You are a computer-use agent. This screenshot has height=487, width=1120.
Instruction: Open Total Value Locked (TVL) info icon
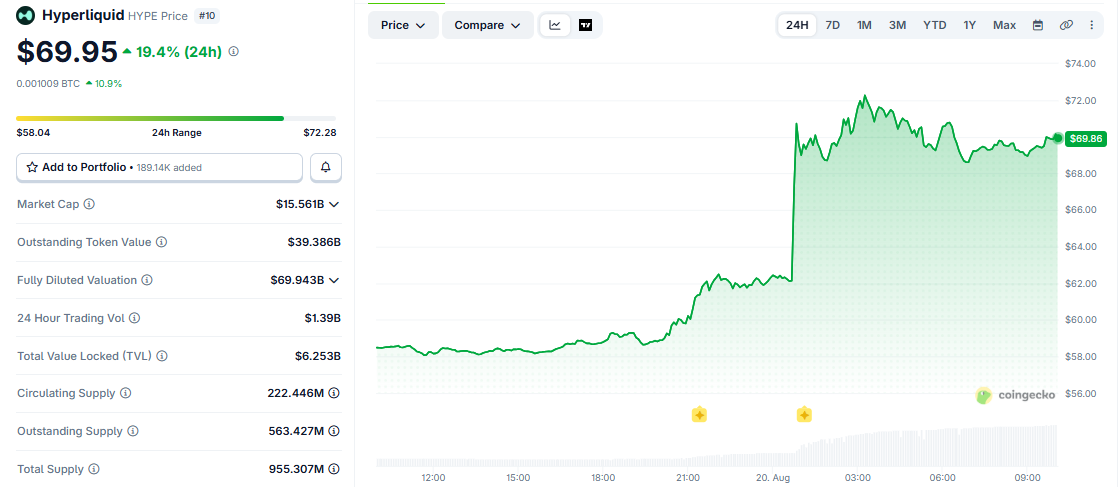pos(162,356)
